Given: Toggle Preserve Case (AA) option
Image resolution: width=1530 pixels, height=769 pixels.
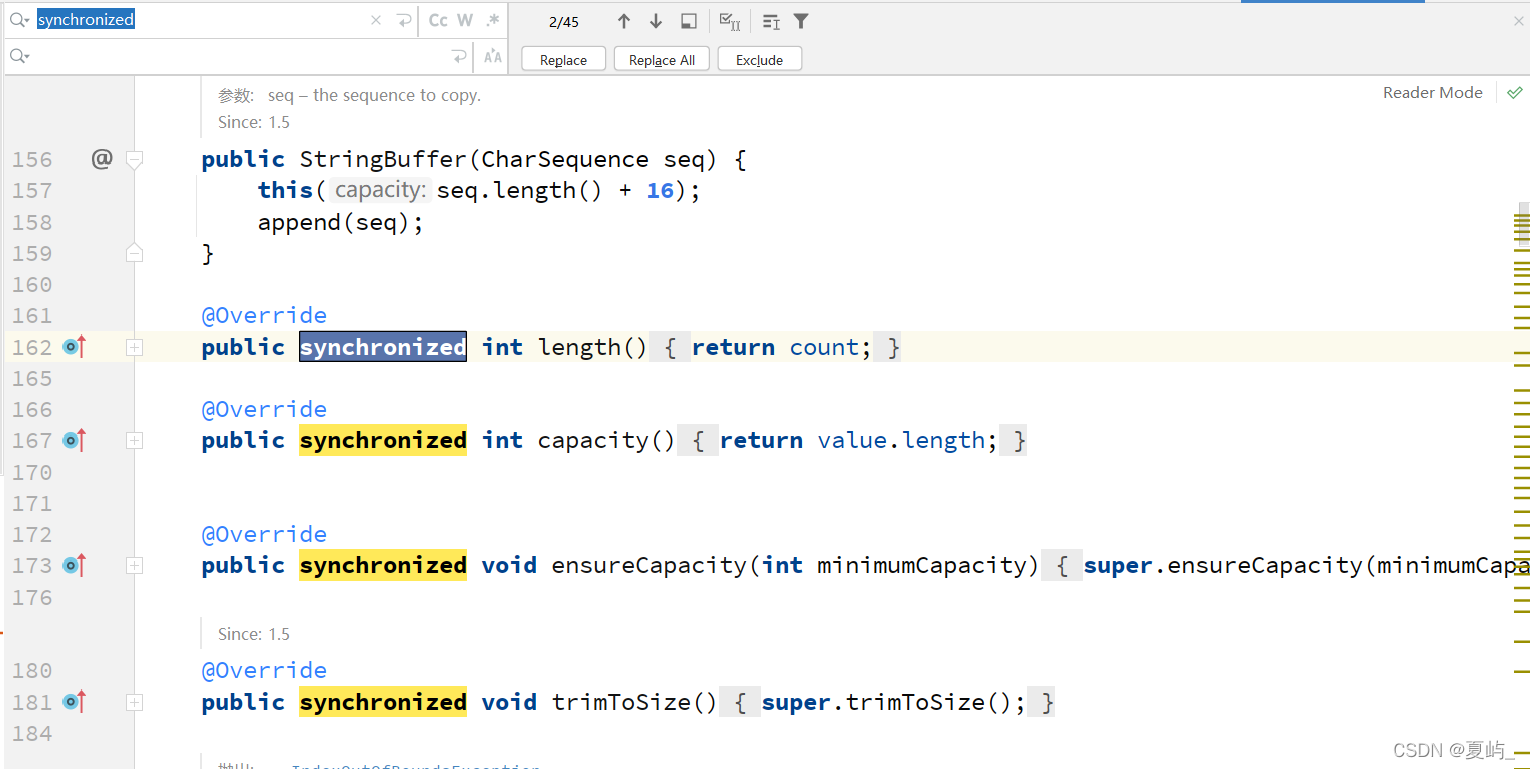Looking at the screenshot, I should (x=492, y=57).
